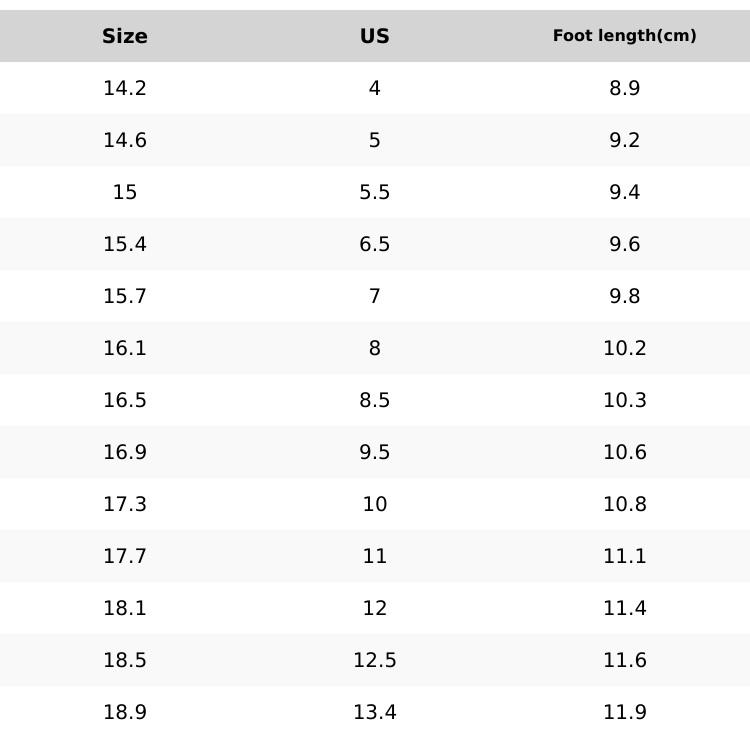Select the size 14.6 cell

(x=125, y=140)
